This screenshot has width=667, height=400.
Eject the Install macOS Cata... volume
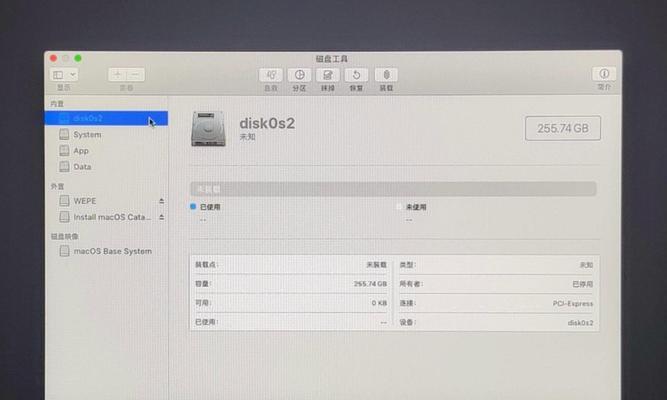click(x=162, y=217)
